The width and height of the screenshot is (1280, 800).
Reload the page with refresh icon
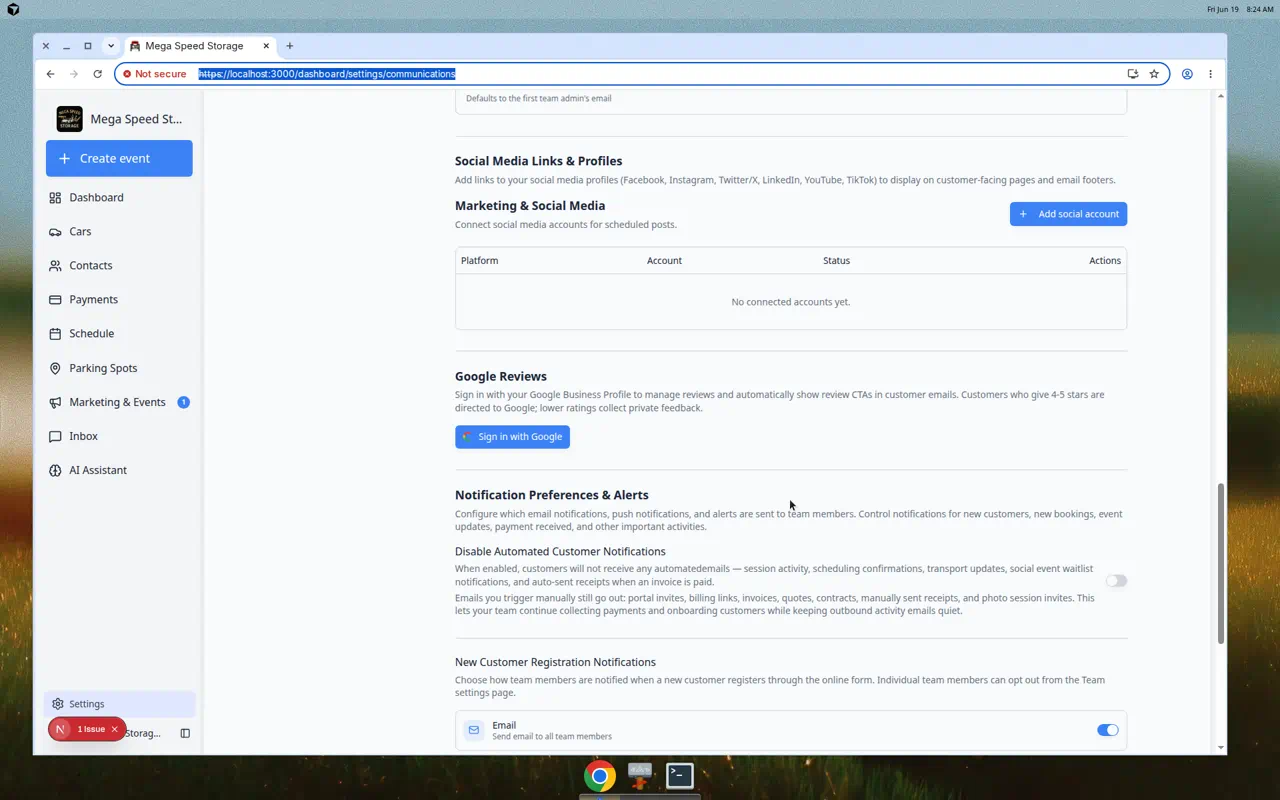[97, 74]
